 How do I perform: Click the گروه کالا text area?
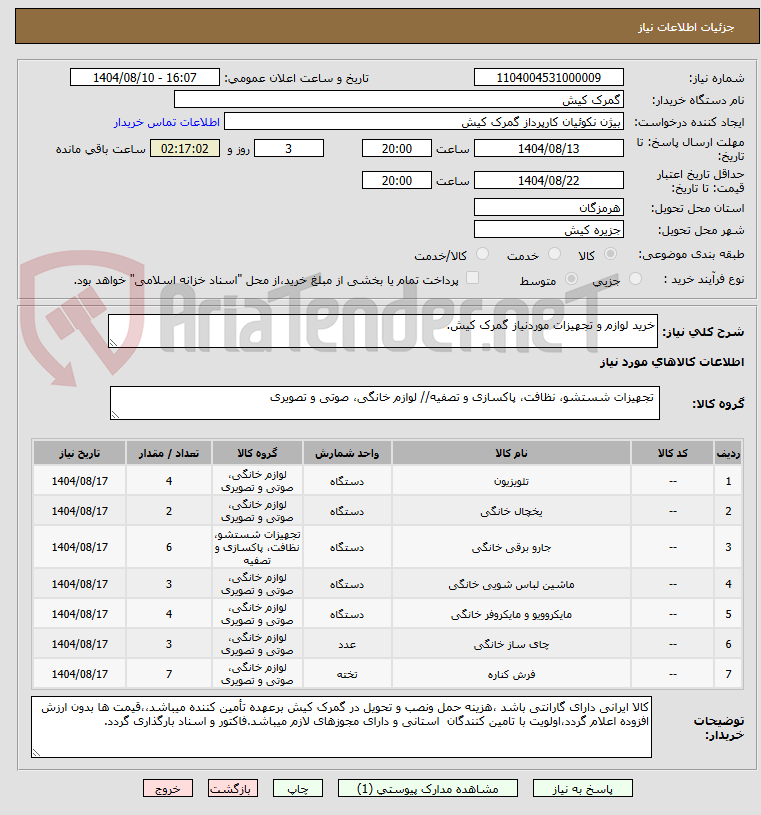[385, 403]
